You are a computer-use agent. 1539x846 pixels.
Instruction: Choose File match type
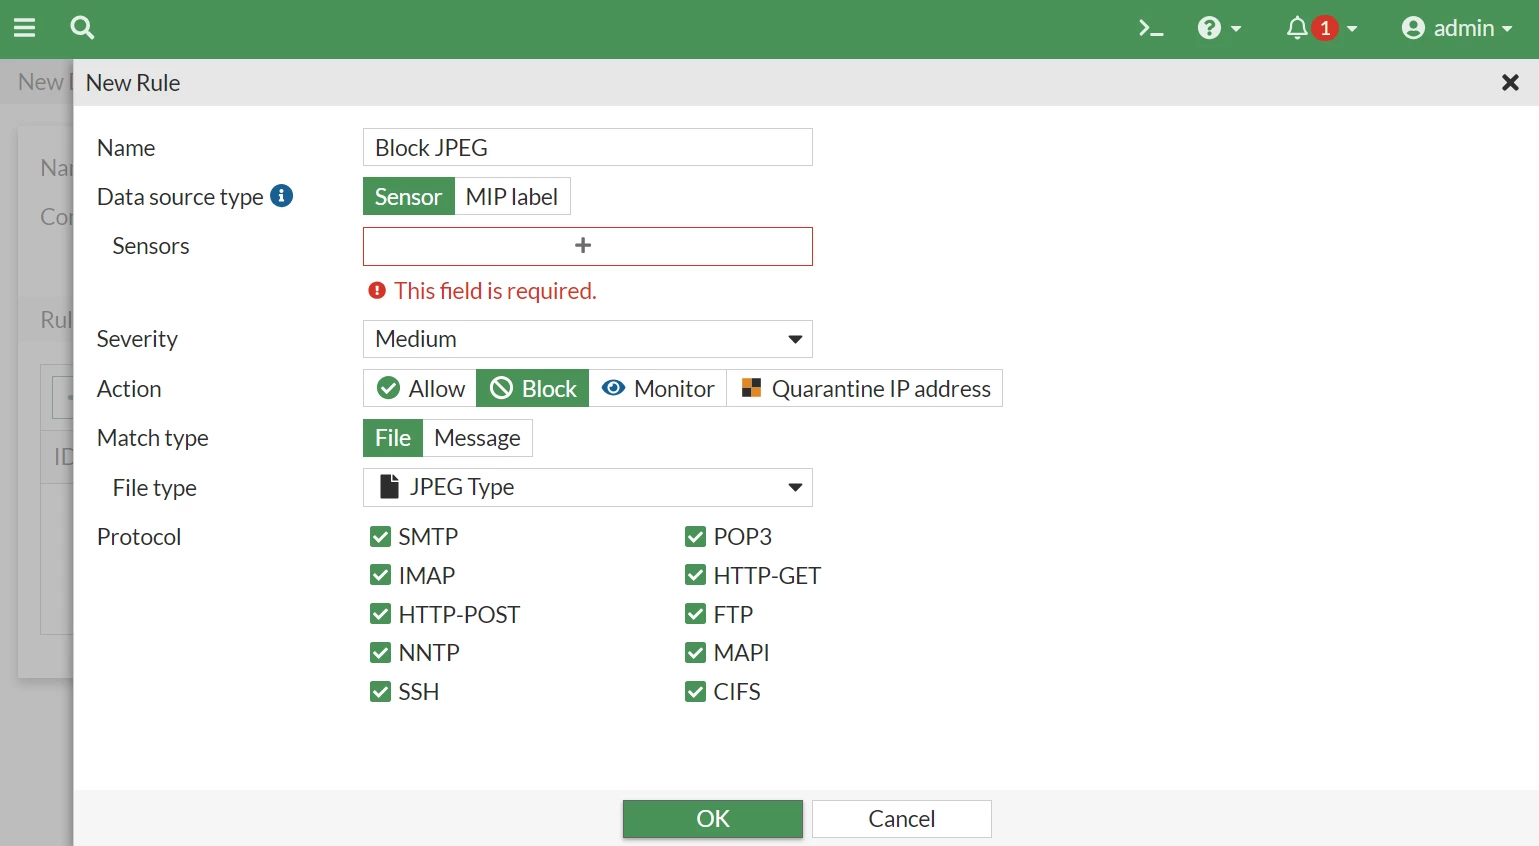[393, 438]
